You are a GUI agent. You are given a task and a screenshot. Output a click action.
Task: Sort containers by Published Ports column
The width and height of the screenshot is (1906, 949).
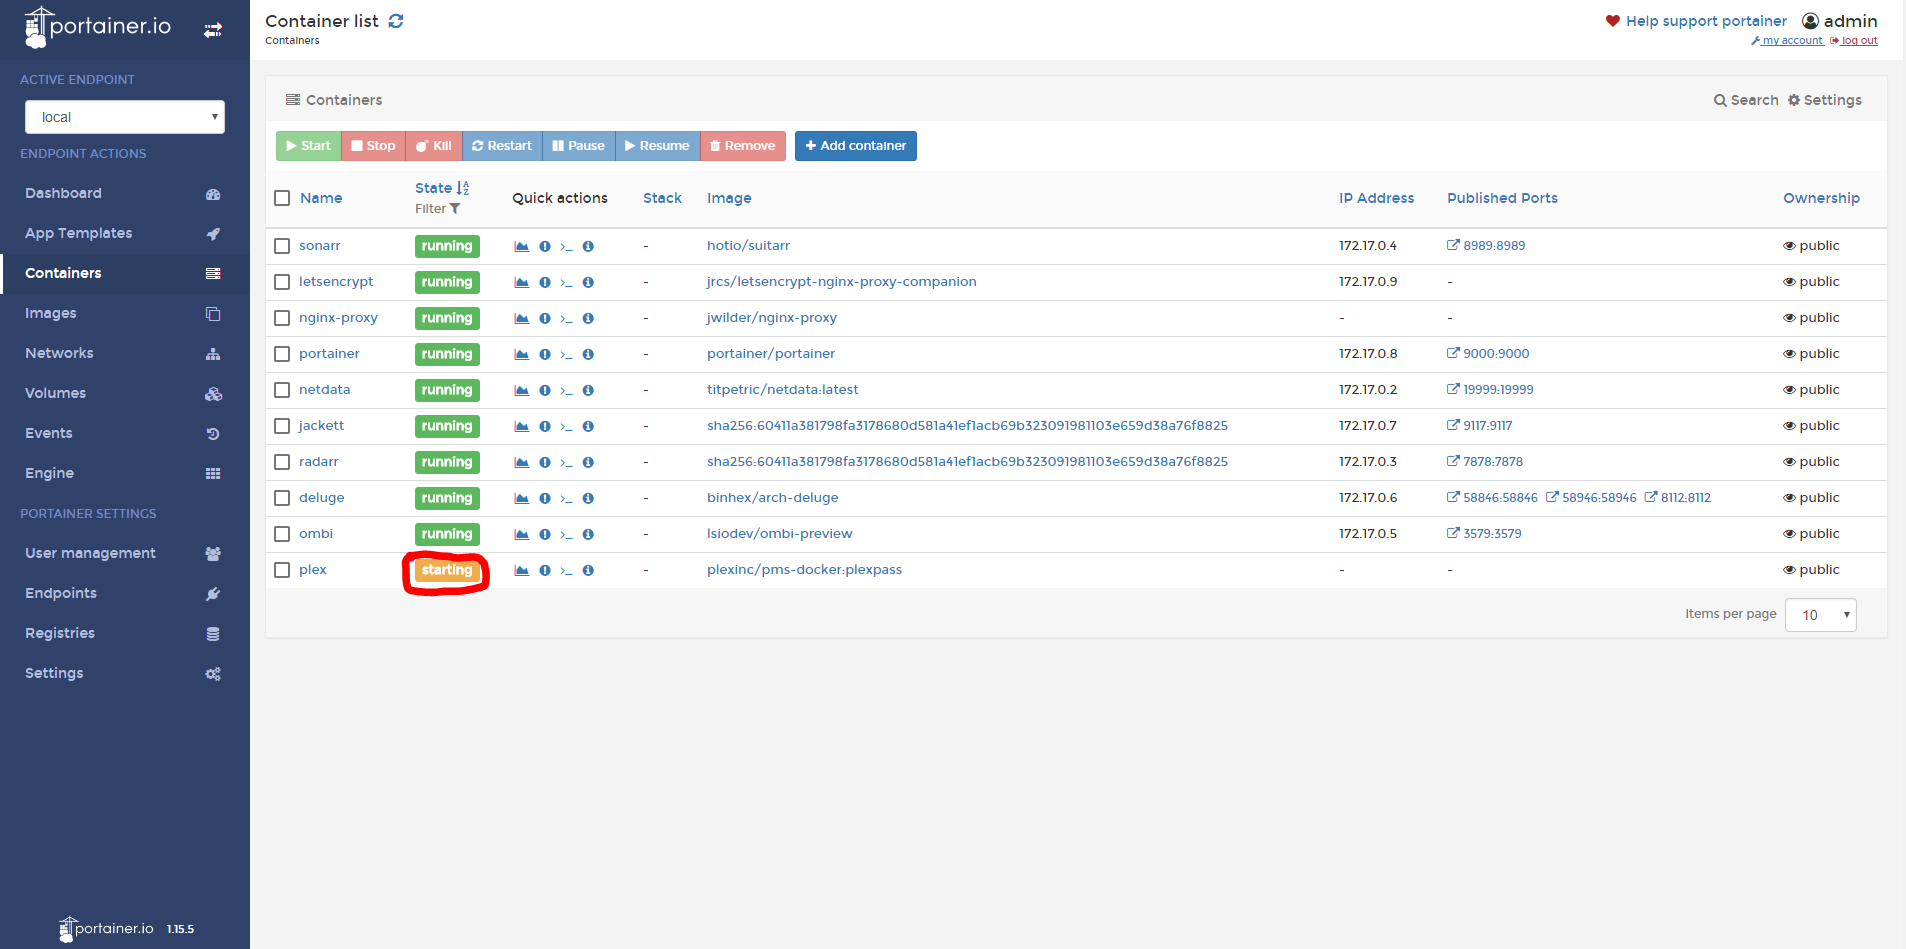[x=1502, y=198]
